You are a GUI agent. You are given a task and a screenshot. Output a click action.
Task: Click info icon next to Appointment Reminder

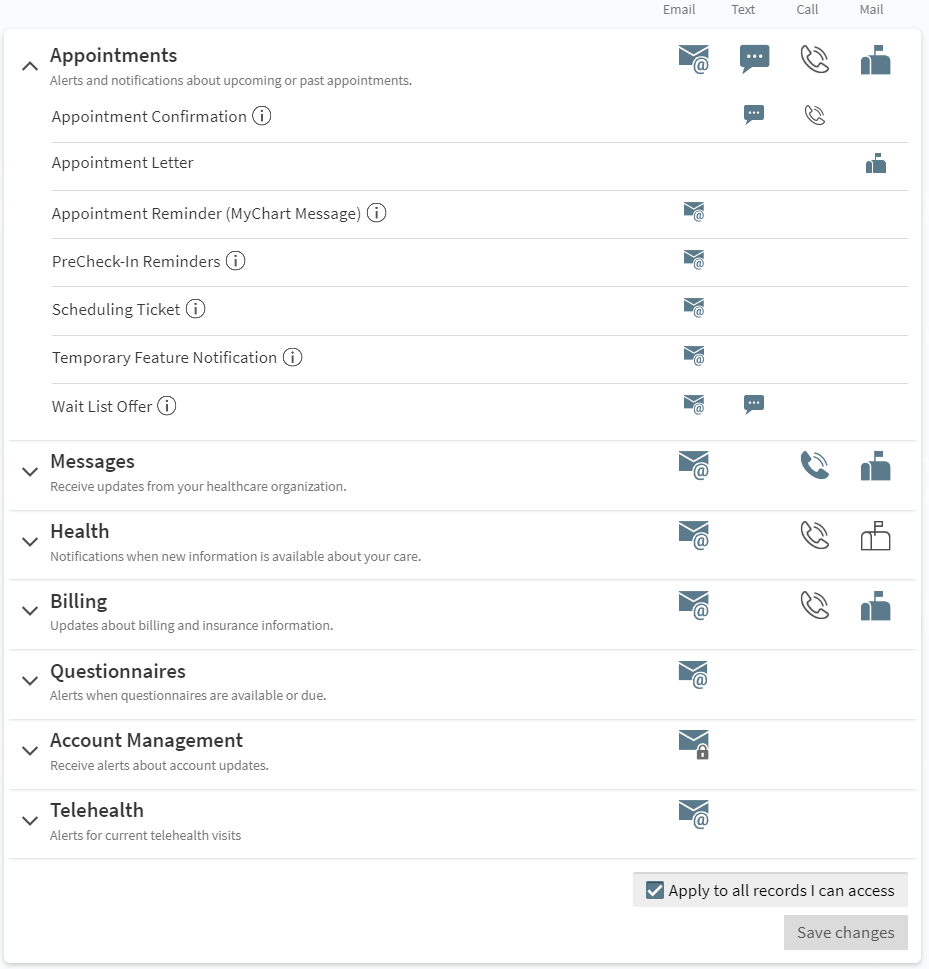[376, 213]
